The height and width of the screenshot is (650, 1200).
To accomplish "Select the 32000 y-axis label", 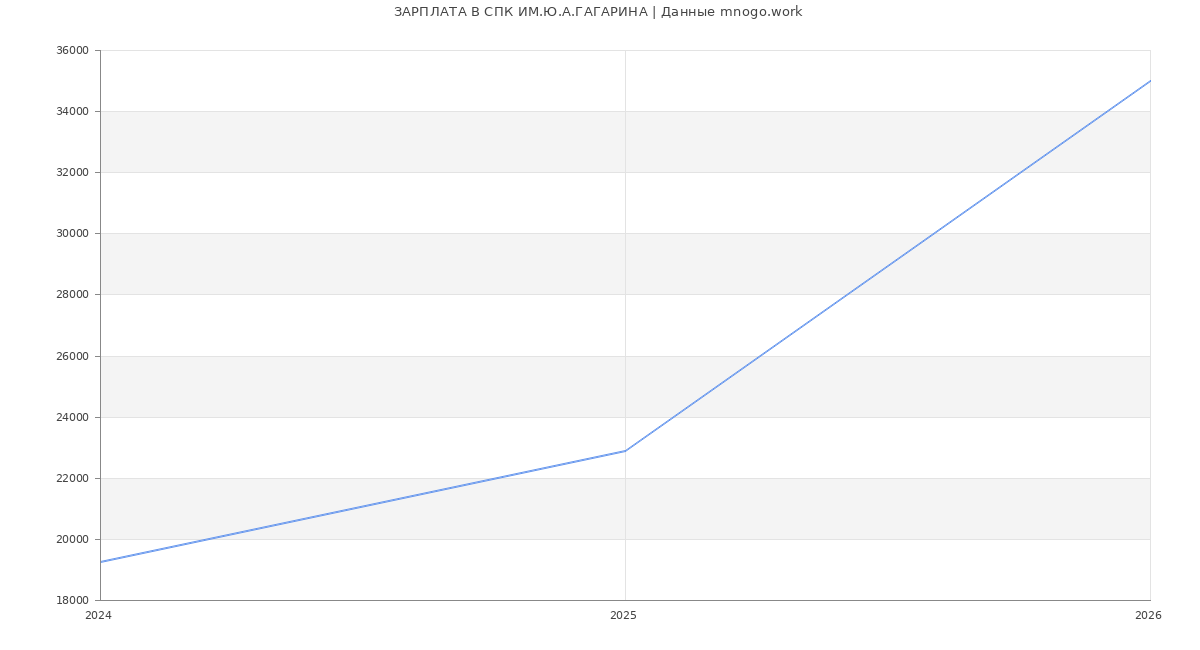I will click(x=72, y=173).
